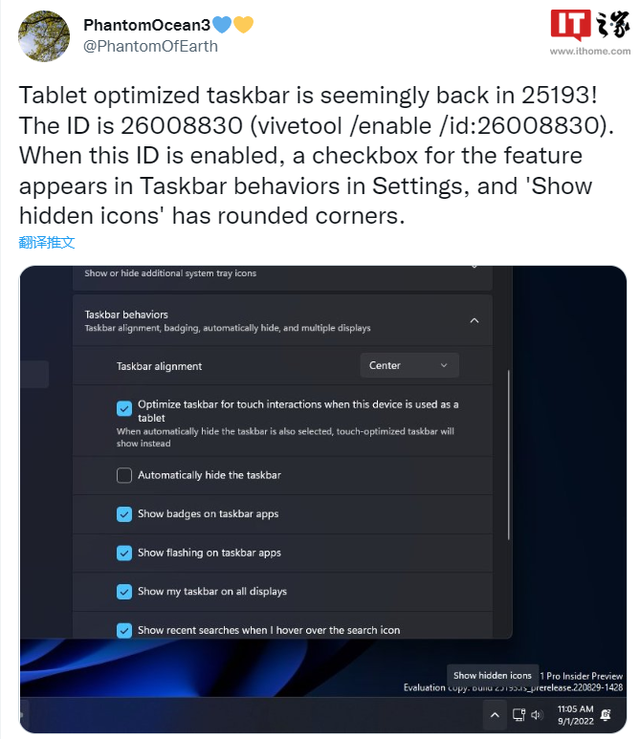Click the volume speaker tray icon

point(536,715)
